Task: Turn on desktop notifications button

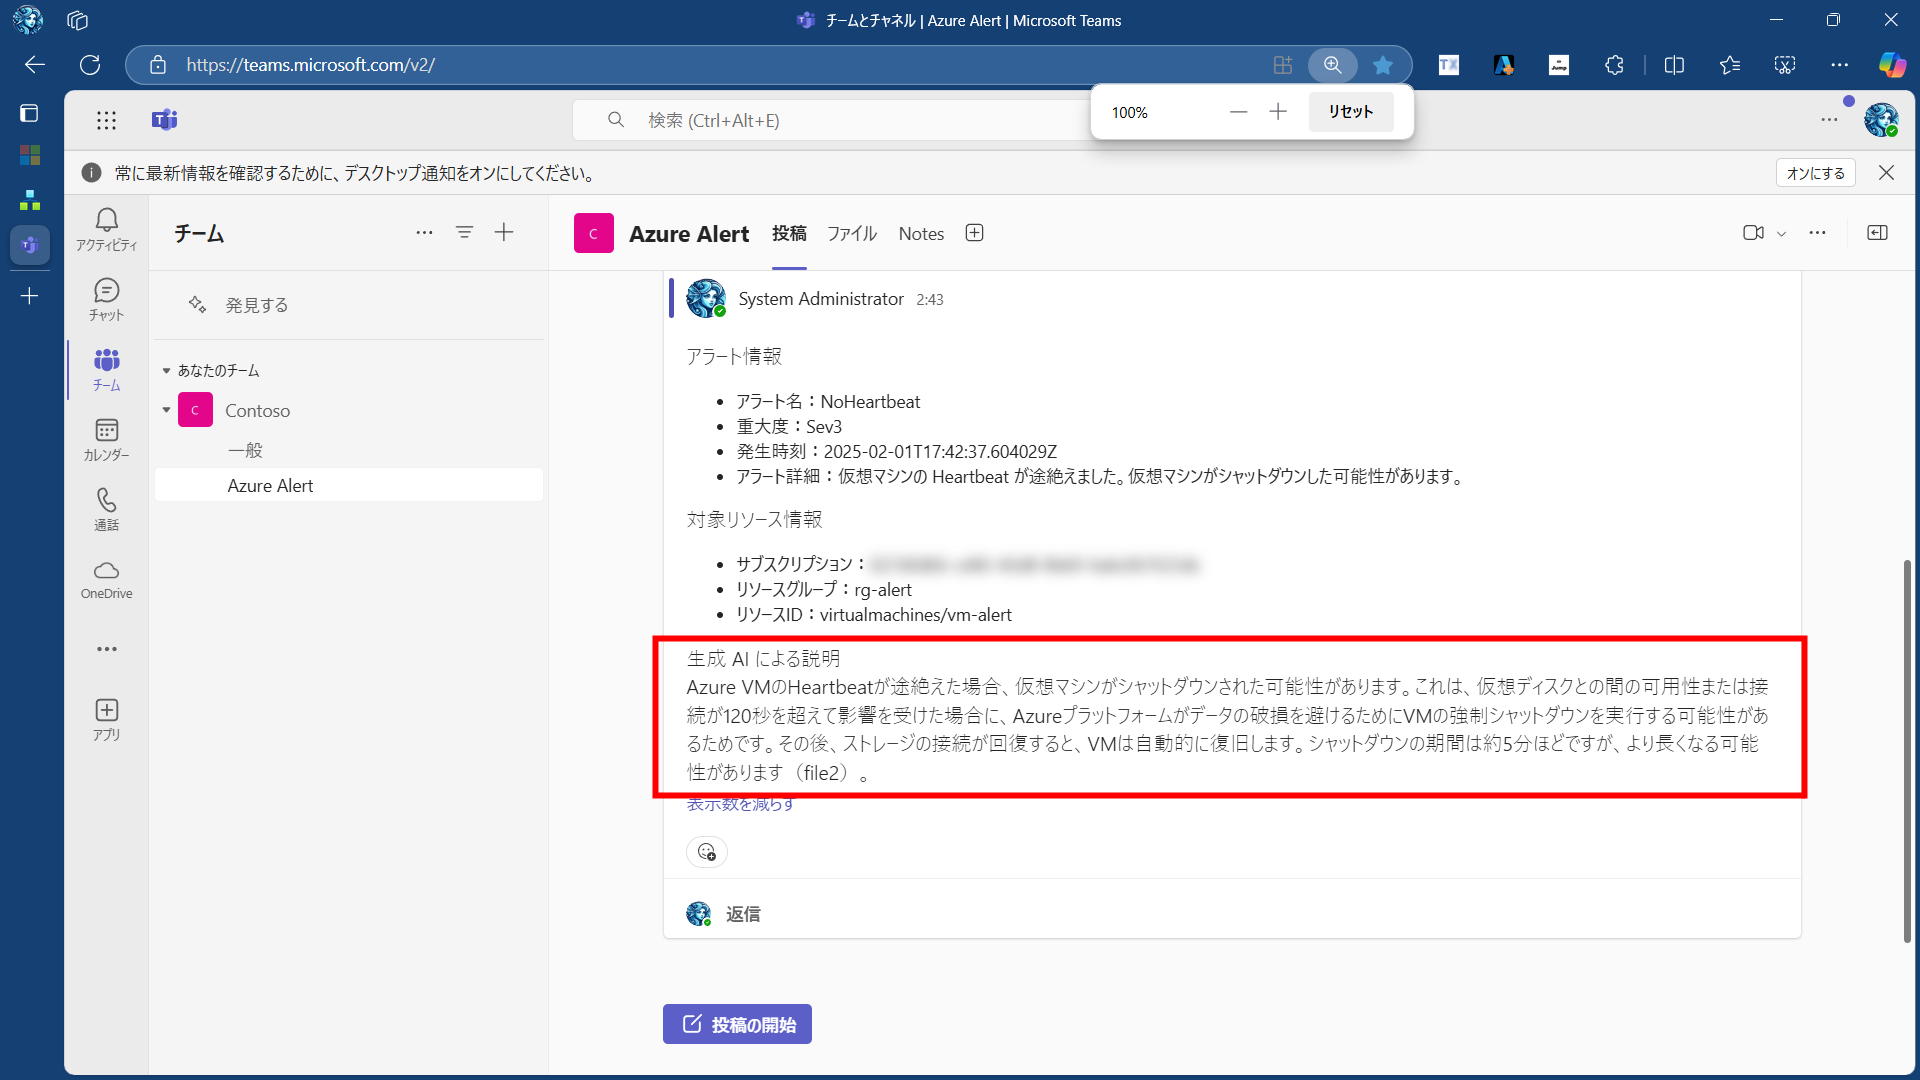Action: click(1815, 173)
